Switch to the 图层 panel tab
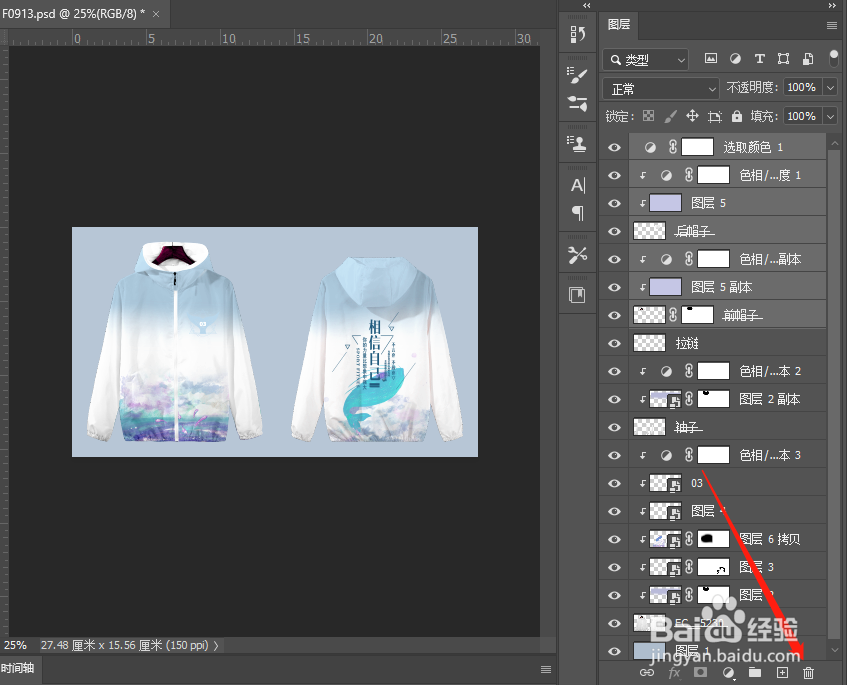 pos(619,25)
